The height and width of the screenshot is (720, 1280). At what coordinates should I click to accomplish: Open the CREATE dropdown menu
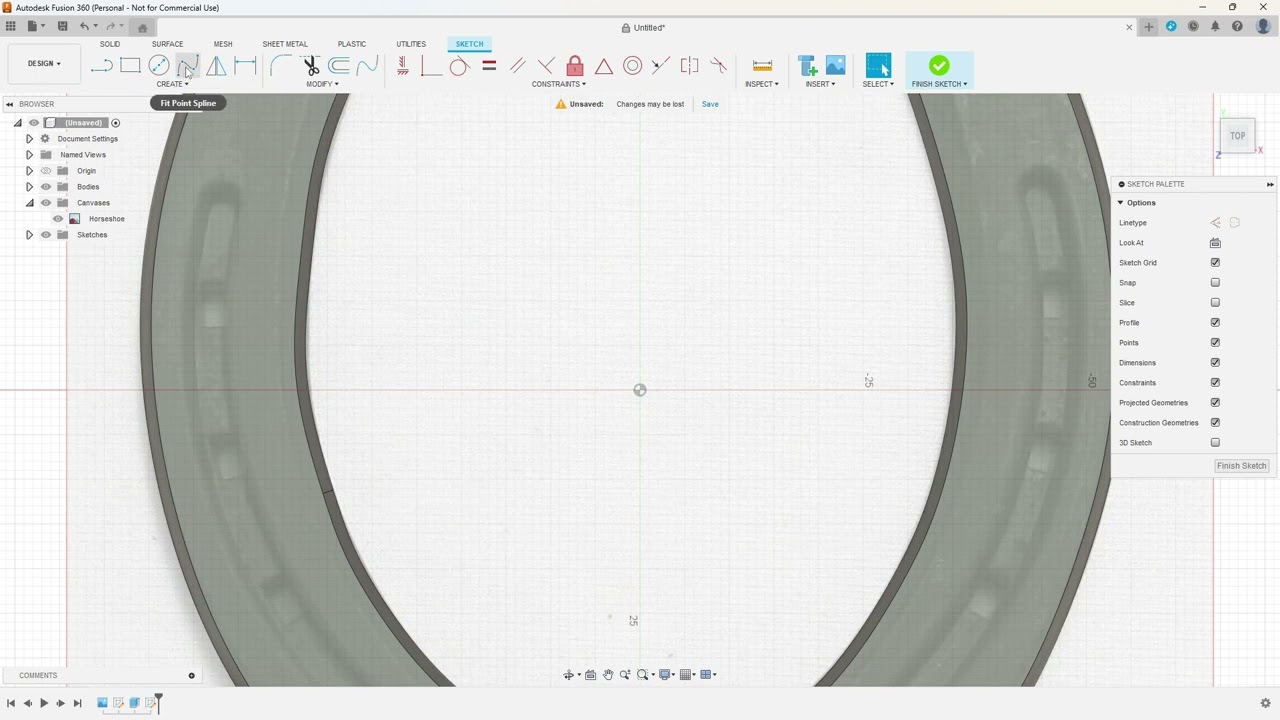point(172,84)
